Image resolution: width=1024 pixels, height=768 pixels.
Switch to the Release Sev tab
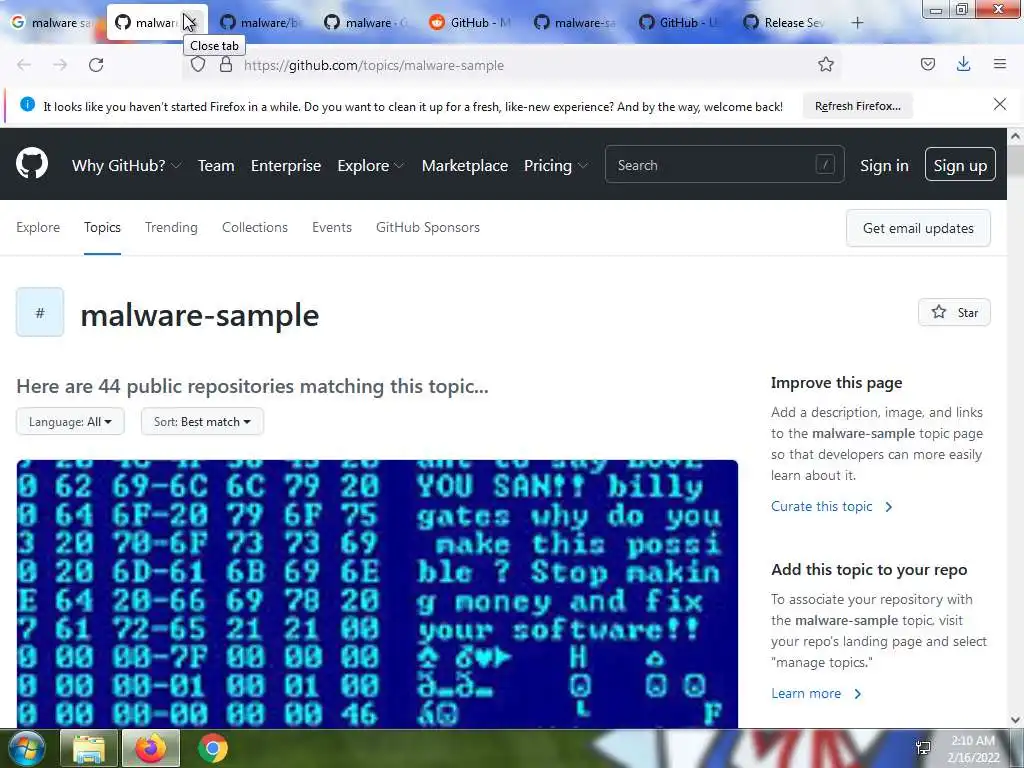click(x=784, y=23)
